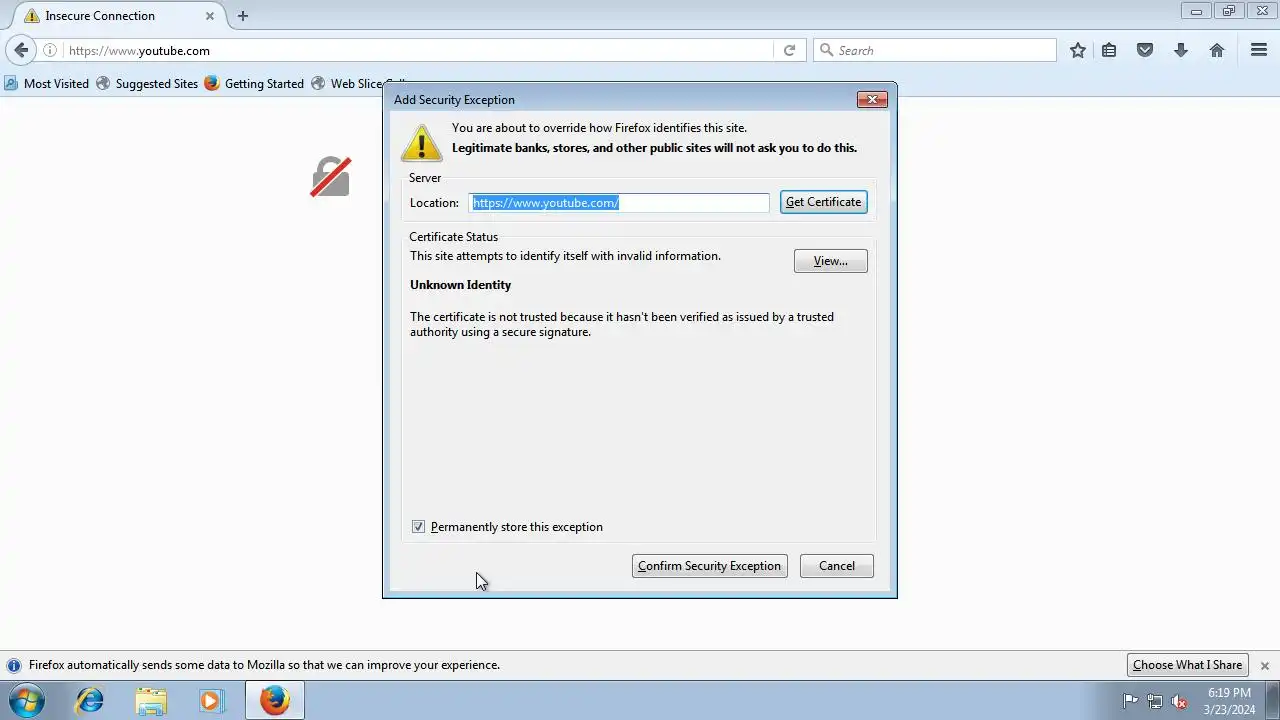Click the site information icon in address bar
Screen dimensions: 1280x720
50,50
